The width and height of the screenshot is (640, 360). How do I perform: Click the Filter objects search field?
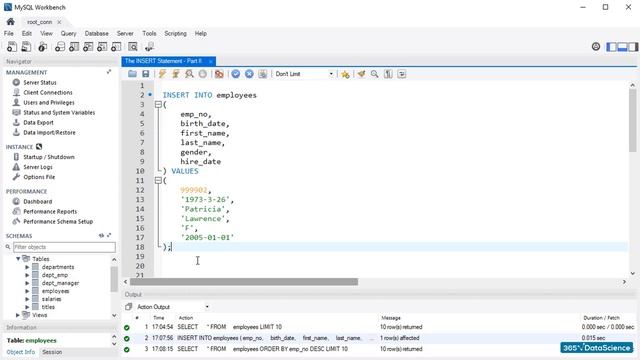[x=64, y=247]
